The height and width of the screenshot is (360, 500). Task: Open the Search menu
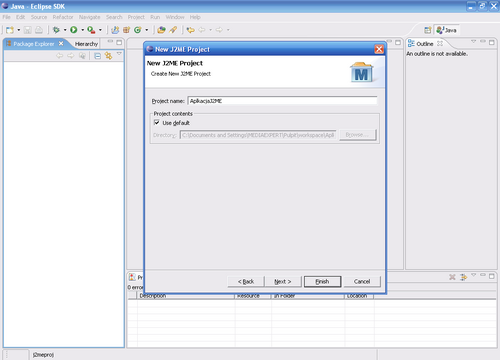click(114, 17)
